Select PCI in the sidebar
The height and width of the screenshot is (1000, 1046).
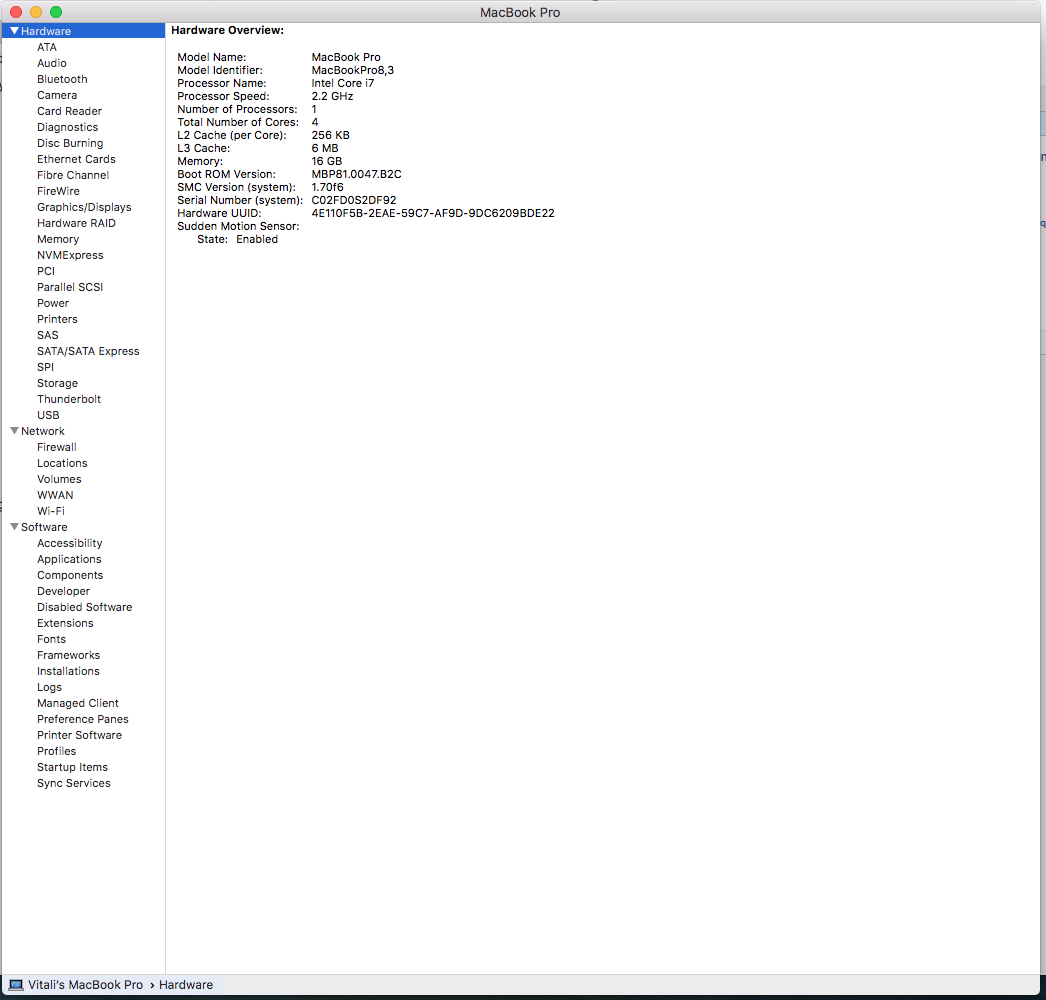point(46,271)
